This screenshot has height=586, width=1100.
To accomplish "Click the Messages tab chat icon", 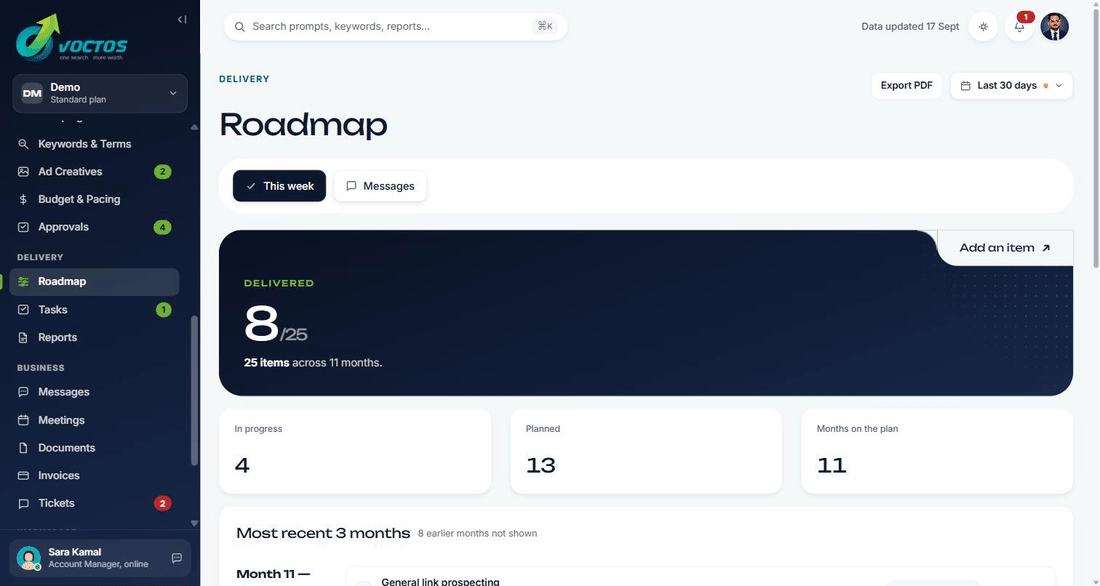I will pos(351,186).
